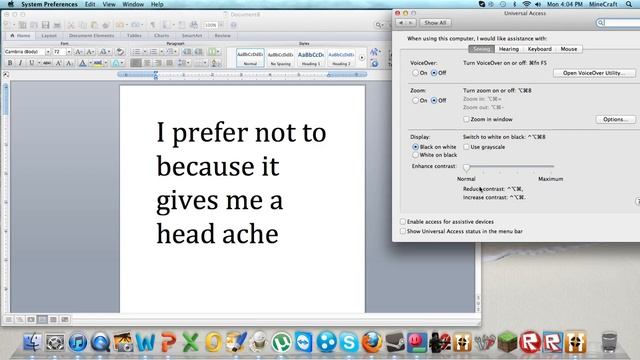Show paragraph marks with the pilcrow icon
Screen dimensions: 640x360
(x=153, y=25)
